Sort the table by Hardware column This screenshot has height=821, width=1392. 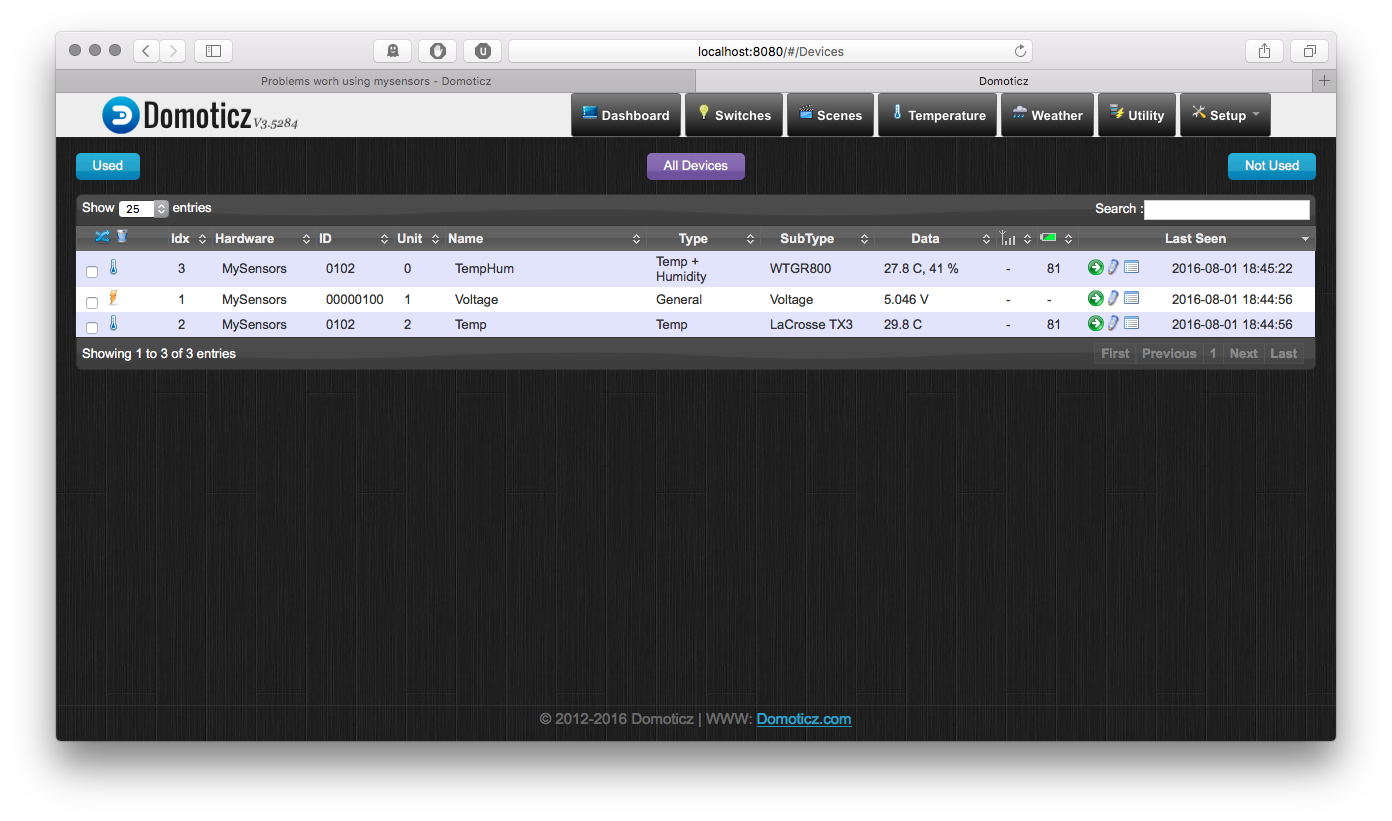tap(262, 238)
